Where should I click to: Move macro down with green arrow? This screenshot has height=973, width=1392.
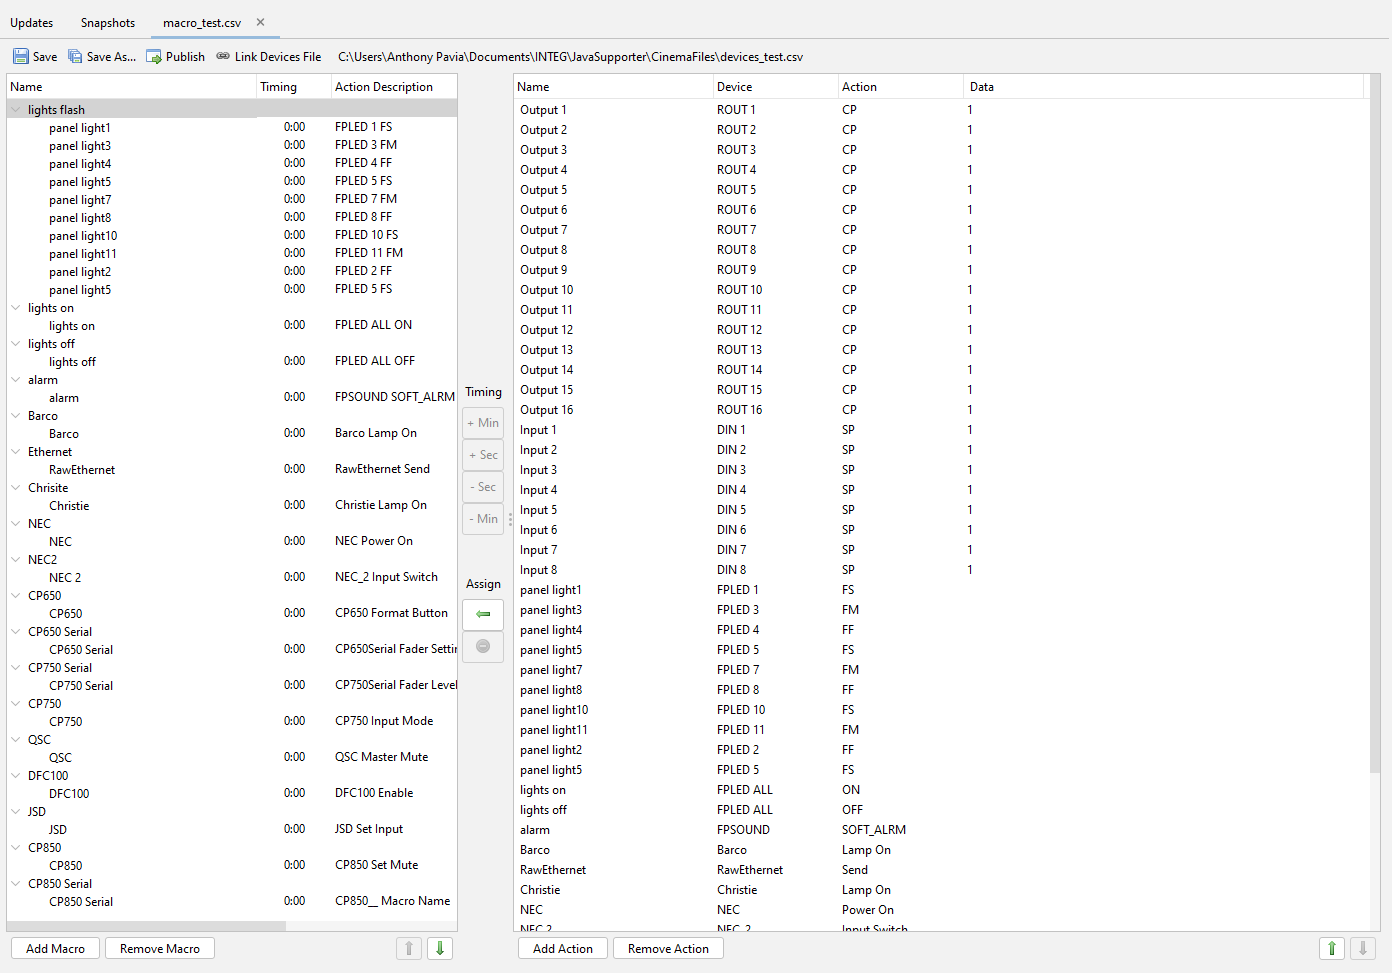click(x=440, y=948)
